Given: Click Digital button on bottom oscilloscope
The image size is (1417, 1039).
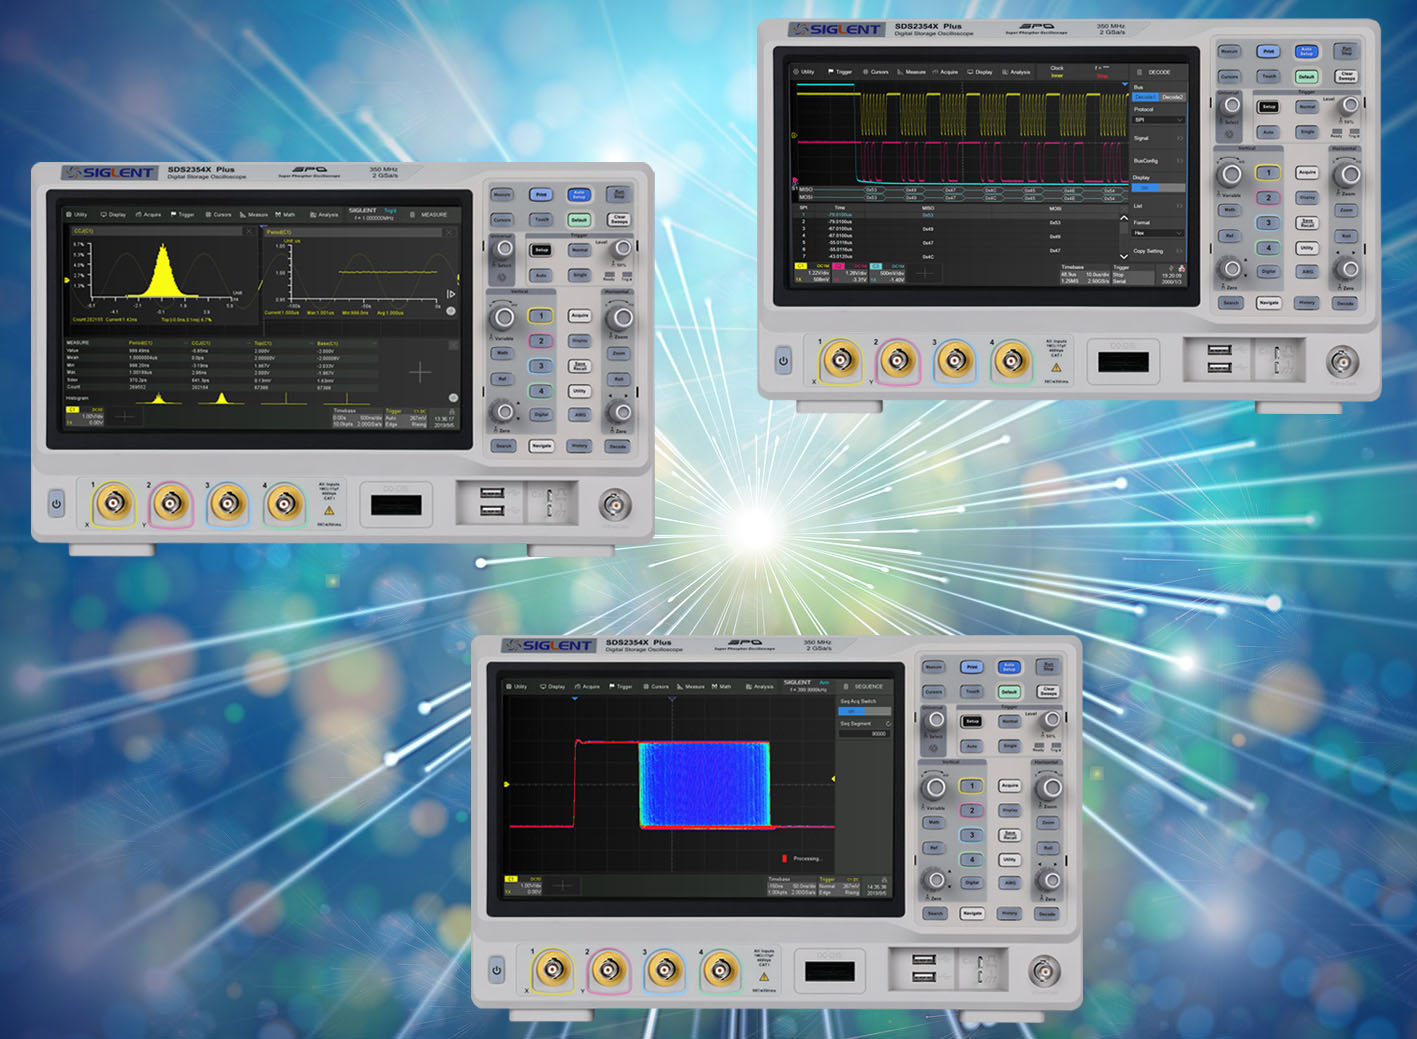Looking at the screenshot, I should [x=972, y=883].
